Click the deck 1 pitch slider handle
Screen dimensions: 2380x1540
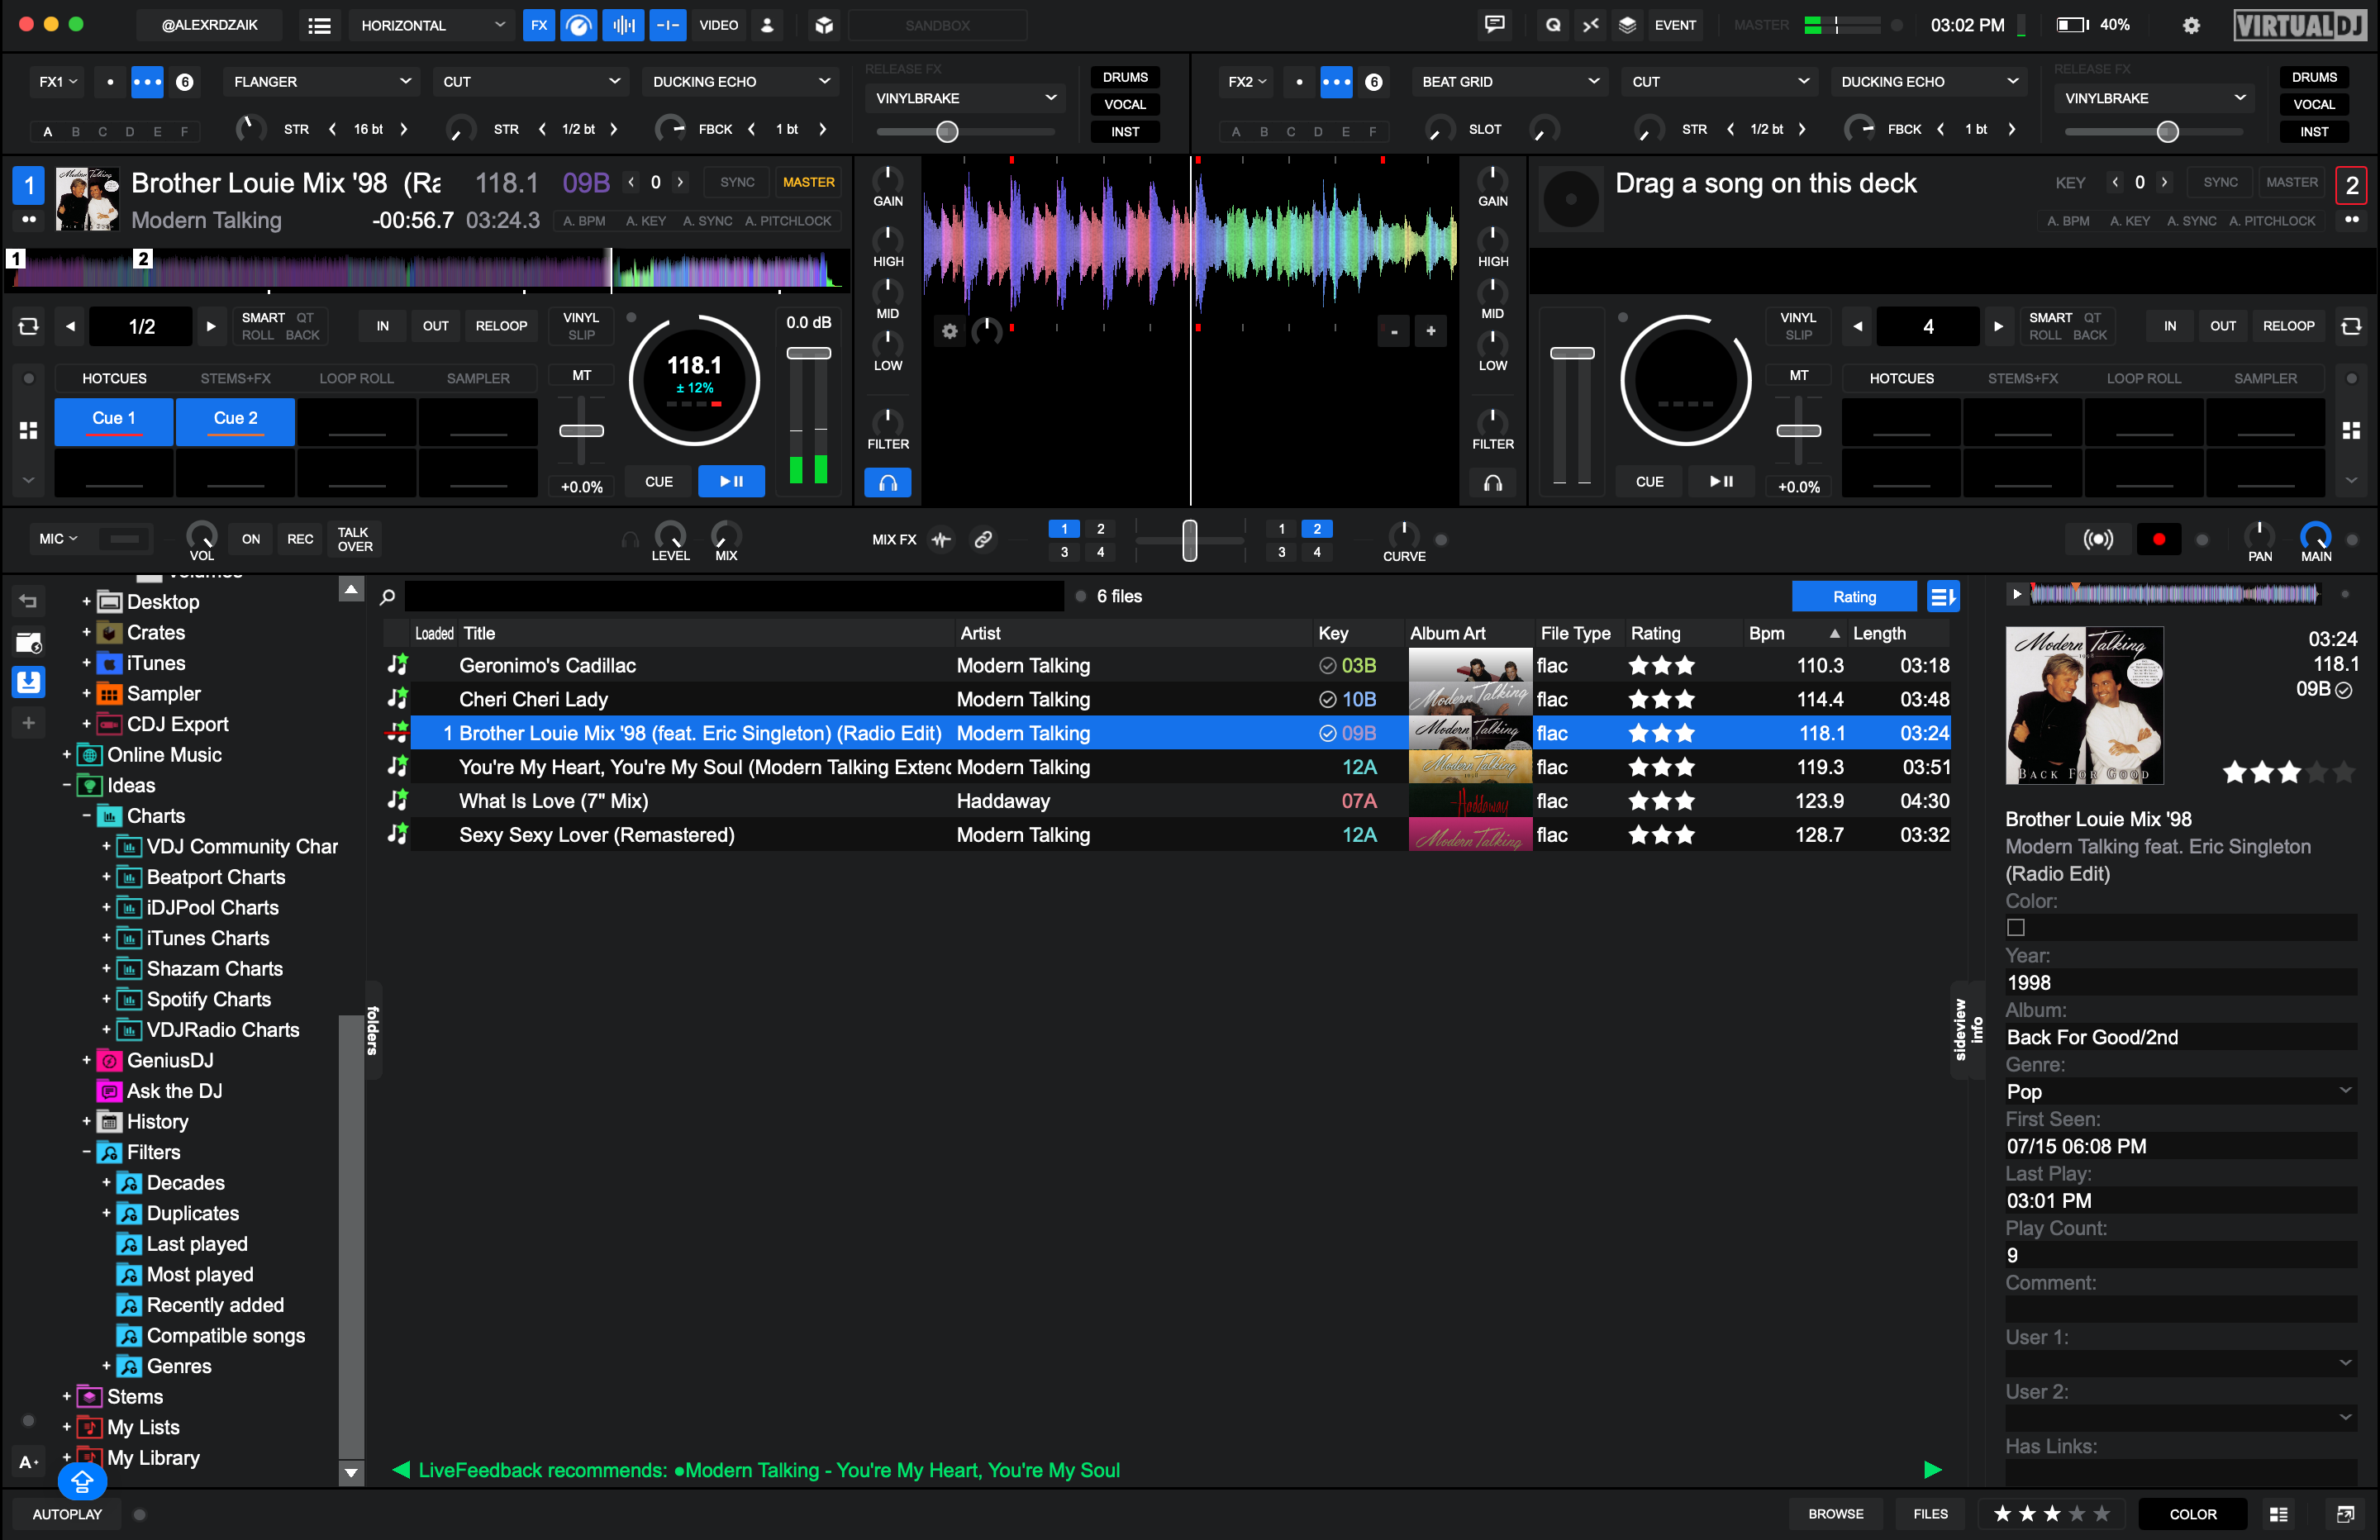click(581, 431)
